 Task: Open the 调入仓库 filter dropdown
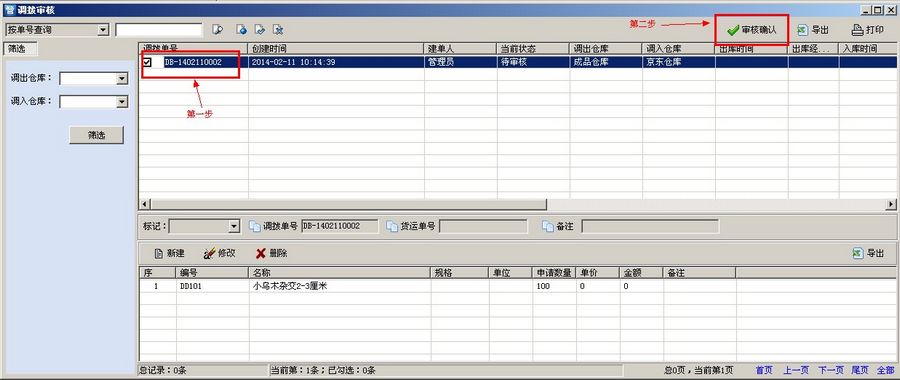122,102
